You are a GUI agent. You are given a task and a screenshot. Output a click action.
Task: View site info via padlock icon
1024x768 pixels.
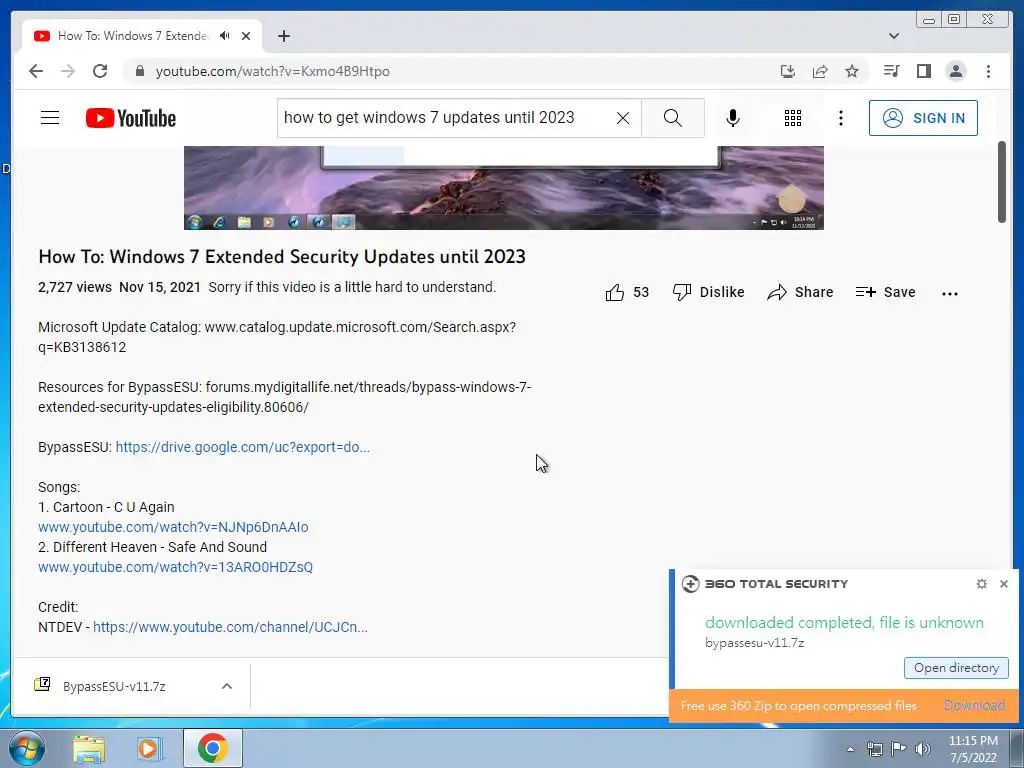(x=139, y=71)
